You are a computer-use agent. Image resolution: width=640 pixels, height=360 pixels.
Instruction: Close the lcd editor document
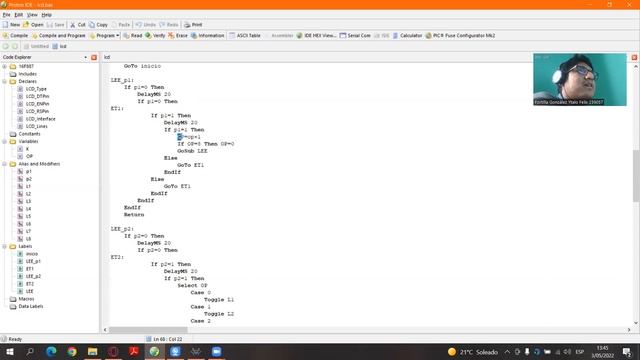[634, 57]
